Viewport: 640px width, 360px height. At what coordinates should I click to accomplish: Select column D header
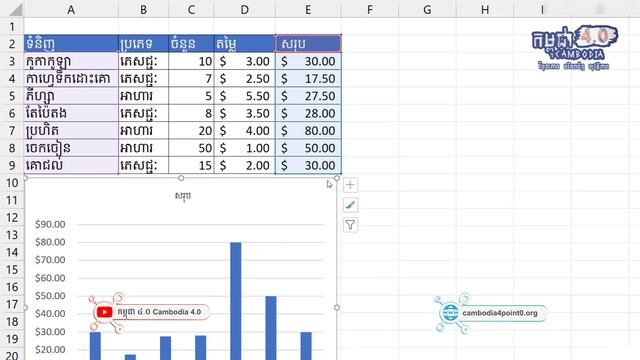click(244, 9)
